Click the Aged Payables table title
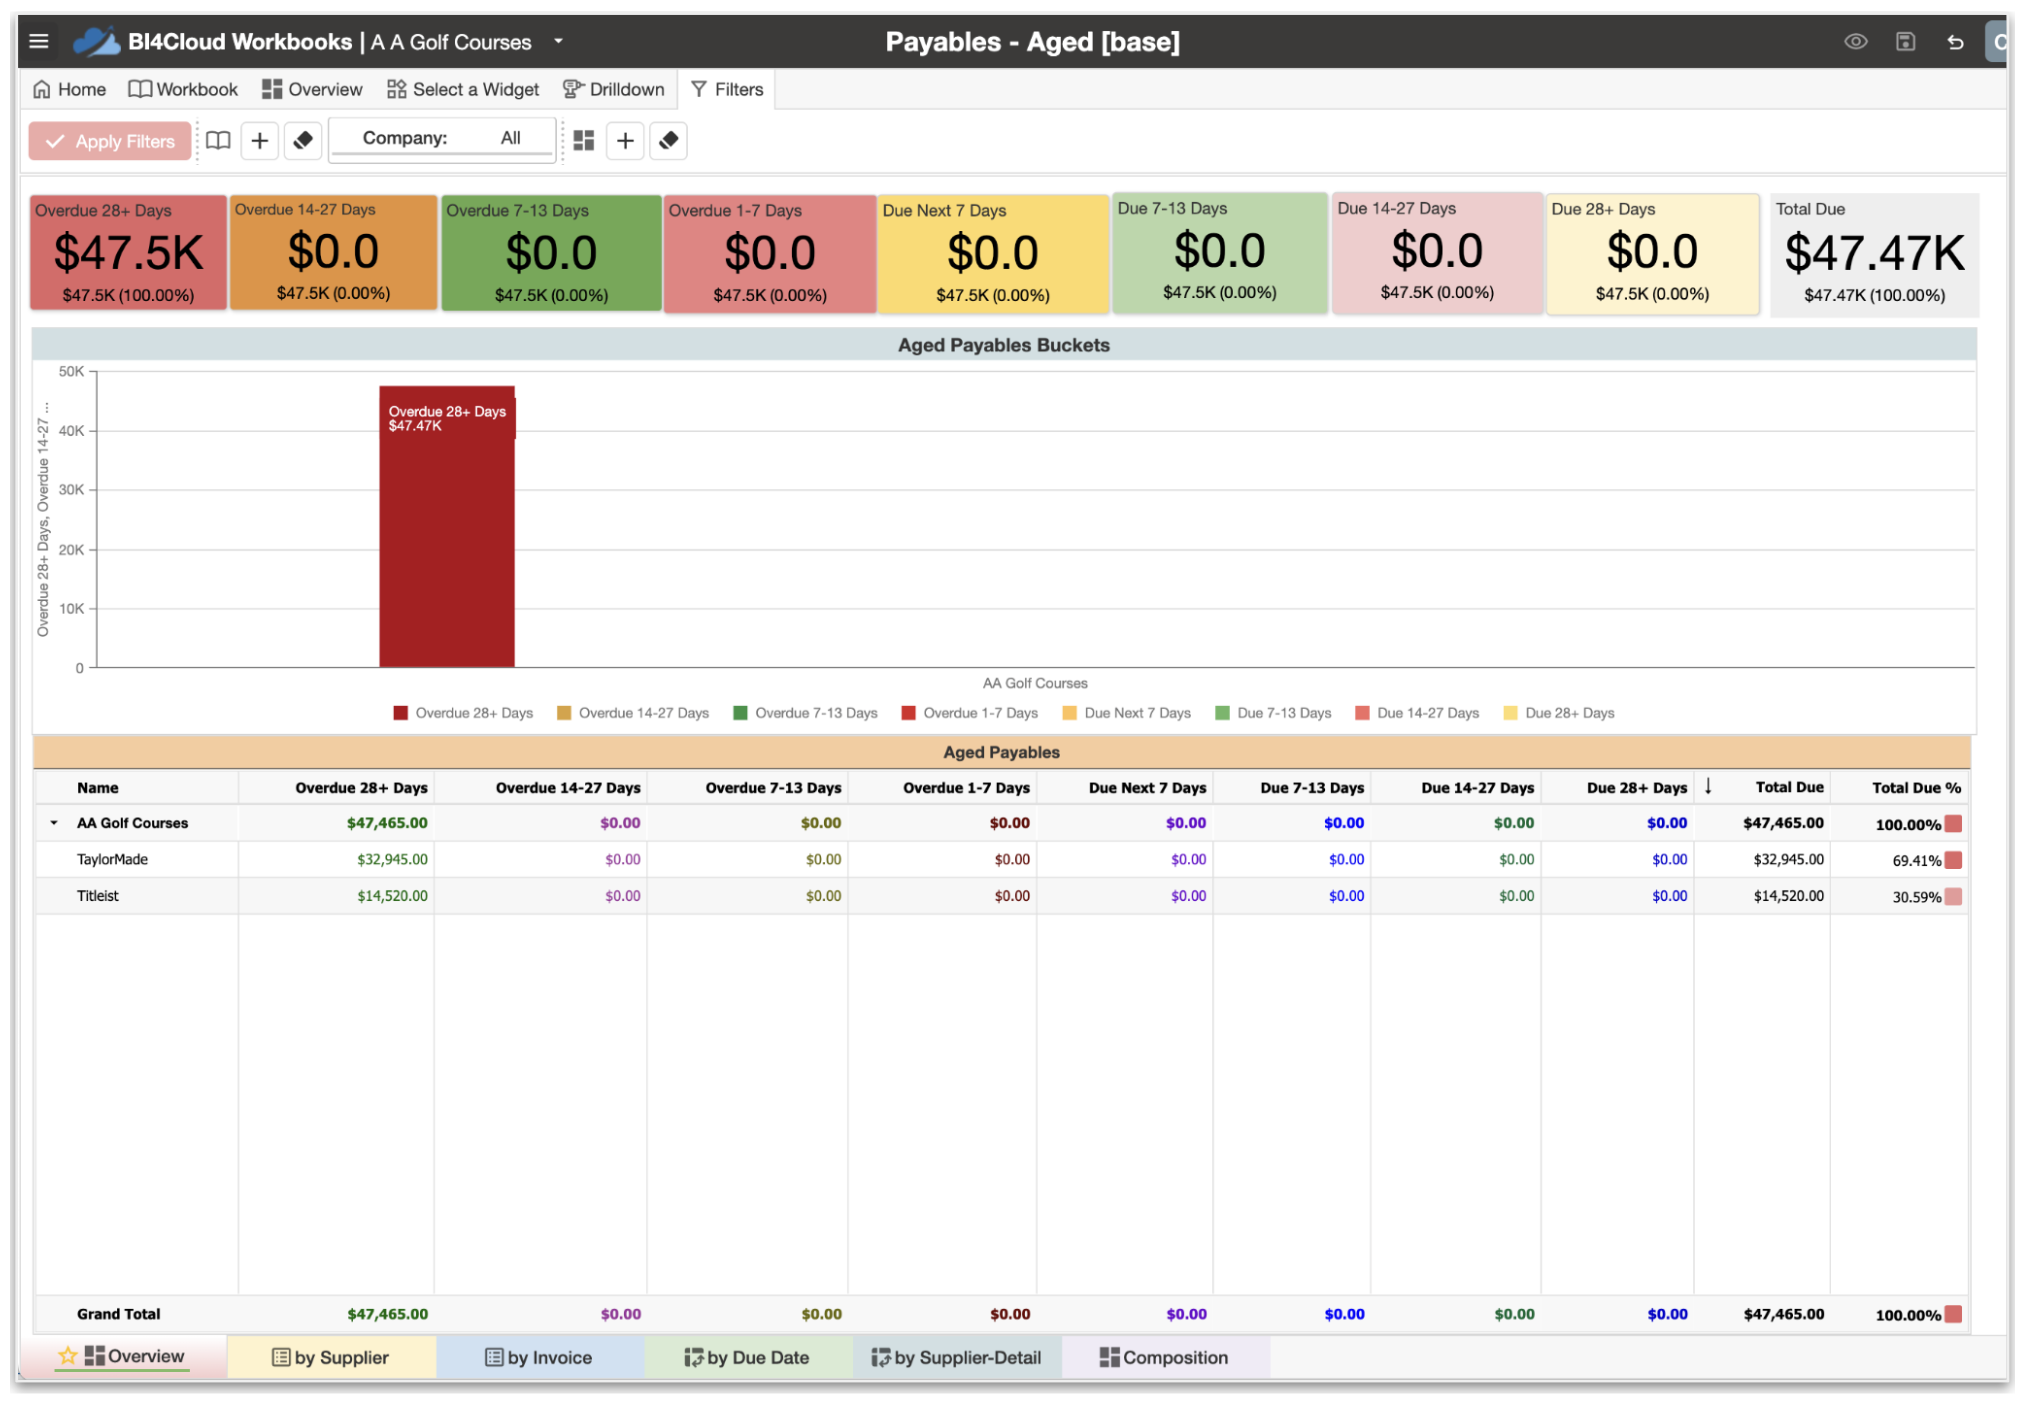This screenshot has width=2024, height=1408. point(1001,752)
